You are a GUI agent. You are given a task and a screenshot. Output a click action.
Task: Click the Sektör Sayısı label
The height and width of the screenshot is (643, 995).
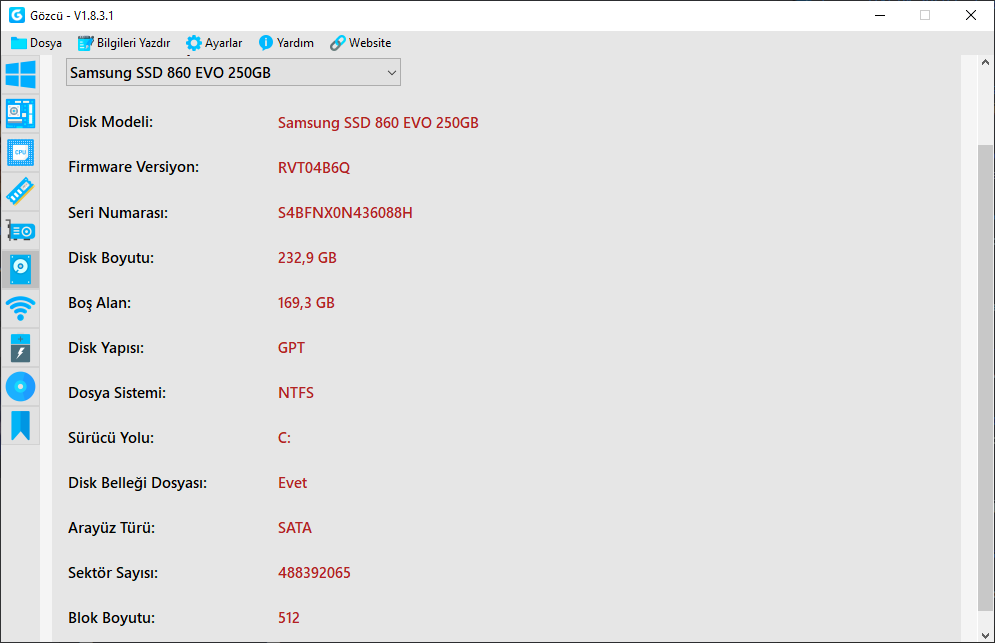coord(113,573)
